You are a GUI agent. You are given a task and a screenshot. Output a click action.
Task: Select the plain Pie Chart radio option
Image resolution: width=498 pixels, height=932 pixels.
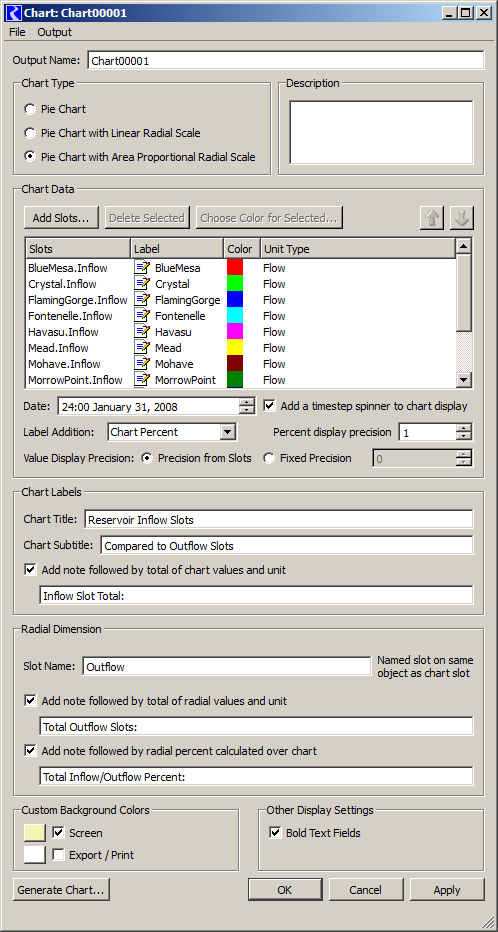click(x=29, y=109)
